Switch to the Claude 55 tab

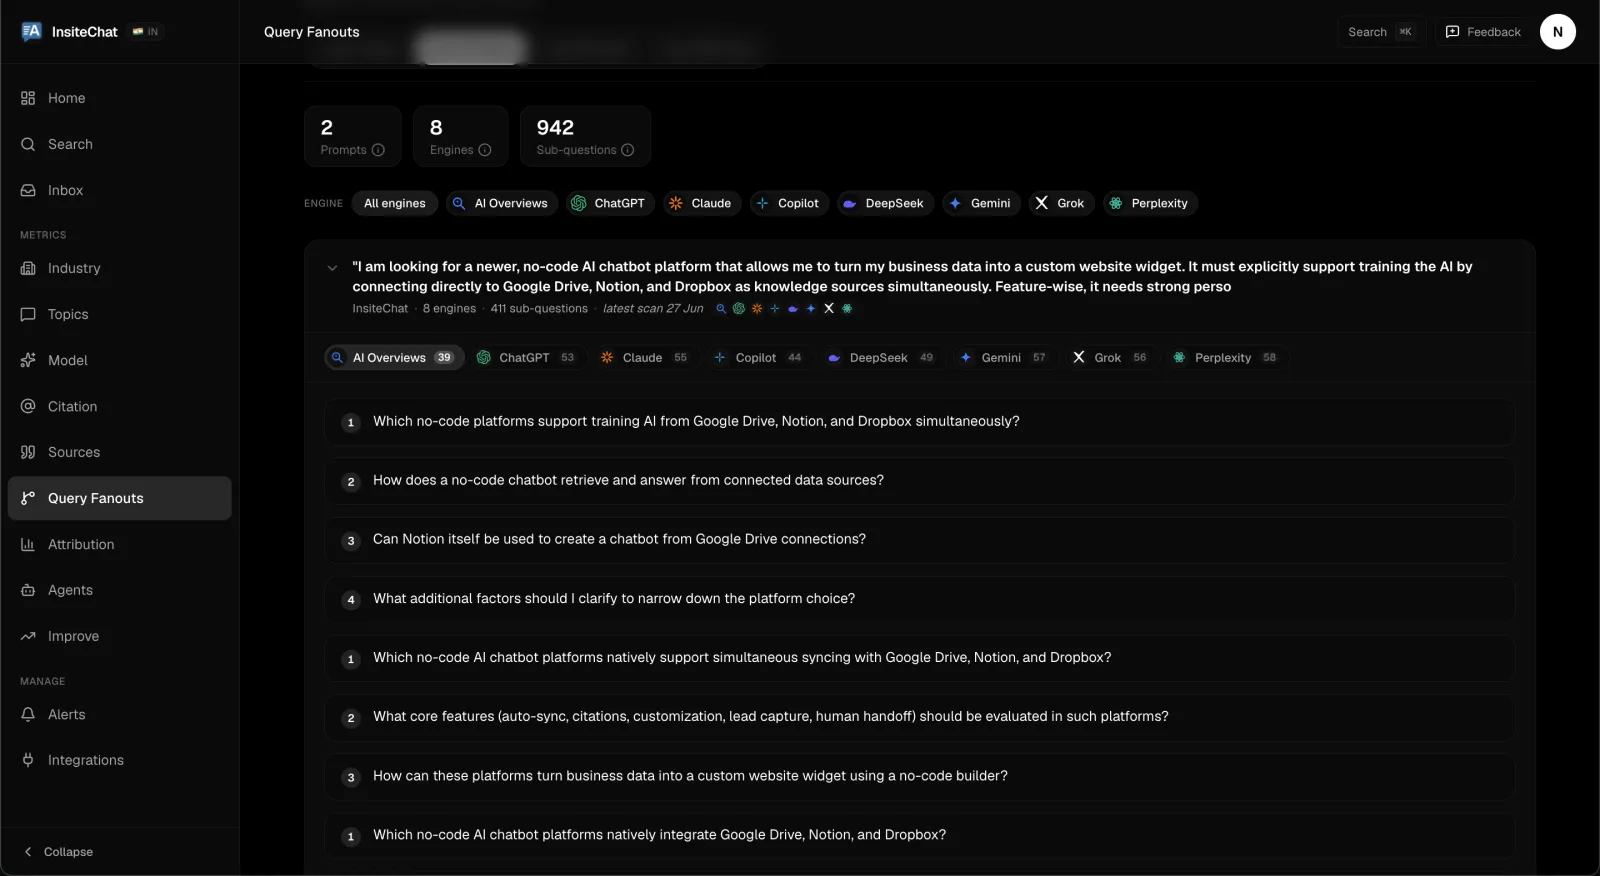click(645, 358)
